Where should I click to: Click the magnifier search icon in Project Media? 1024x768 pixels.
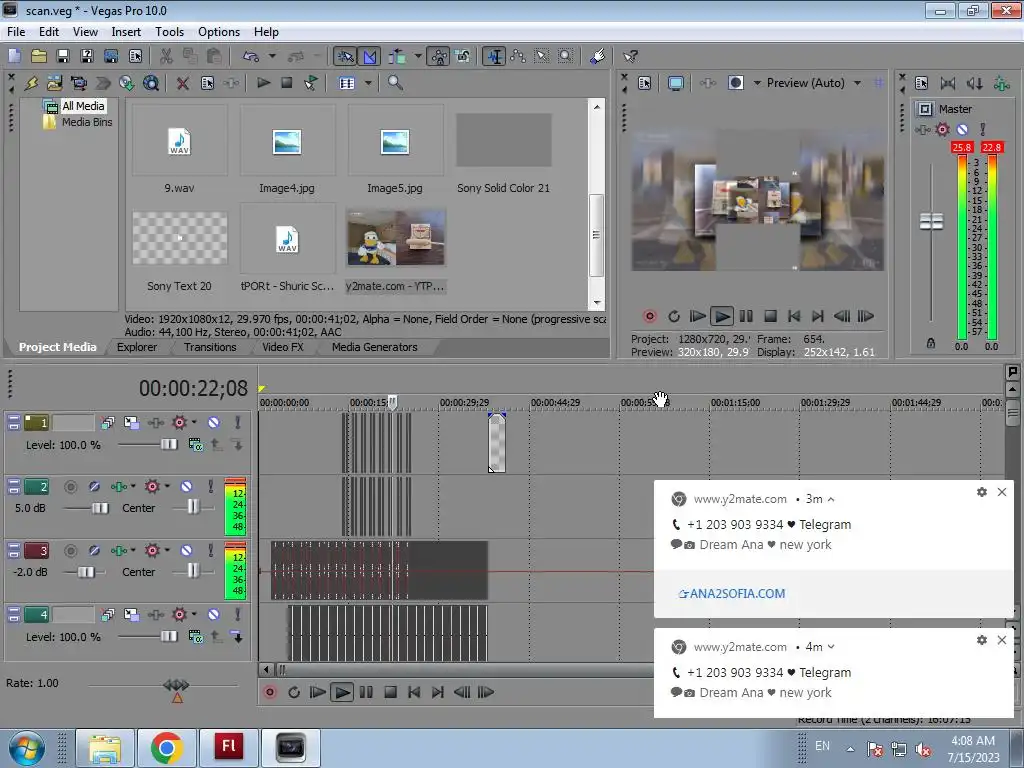395,84
